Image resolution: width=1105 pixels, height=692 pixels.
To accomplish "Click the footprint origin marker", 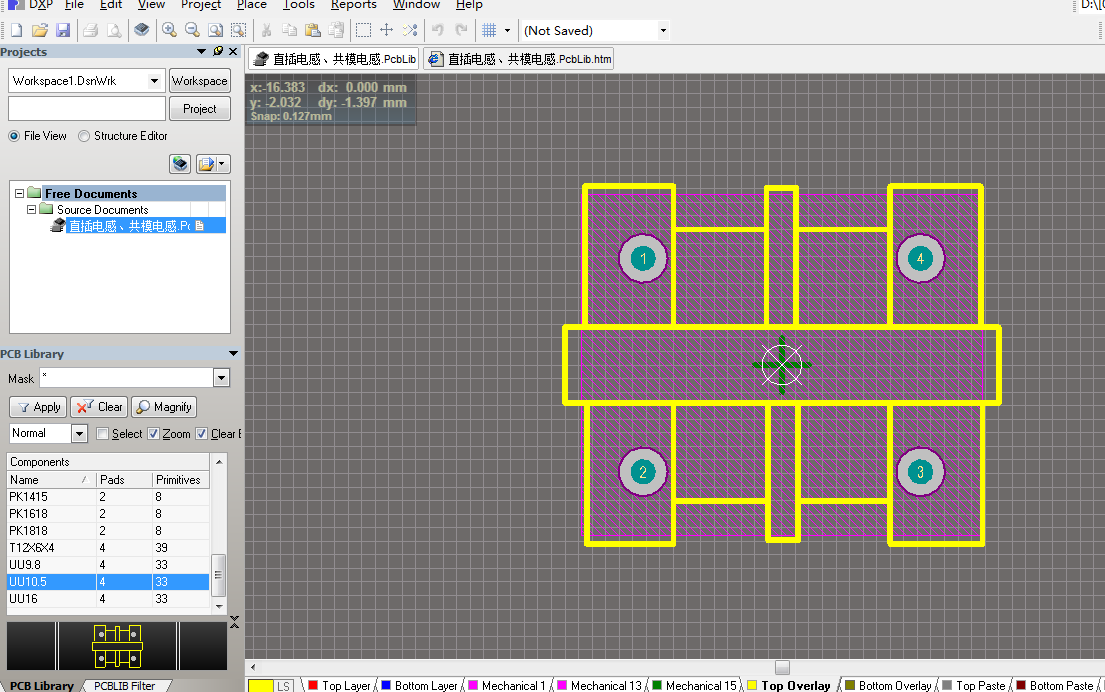I will click(782, 365).
